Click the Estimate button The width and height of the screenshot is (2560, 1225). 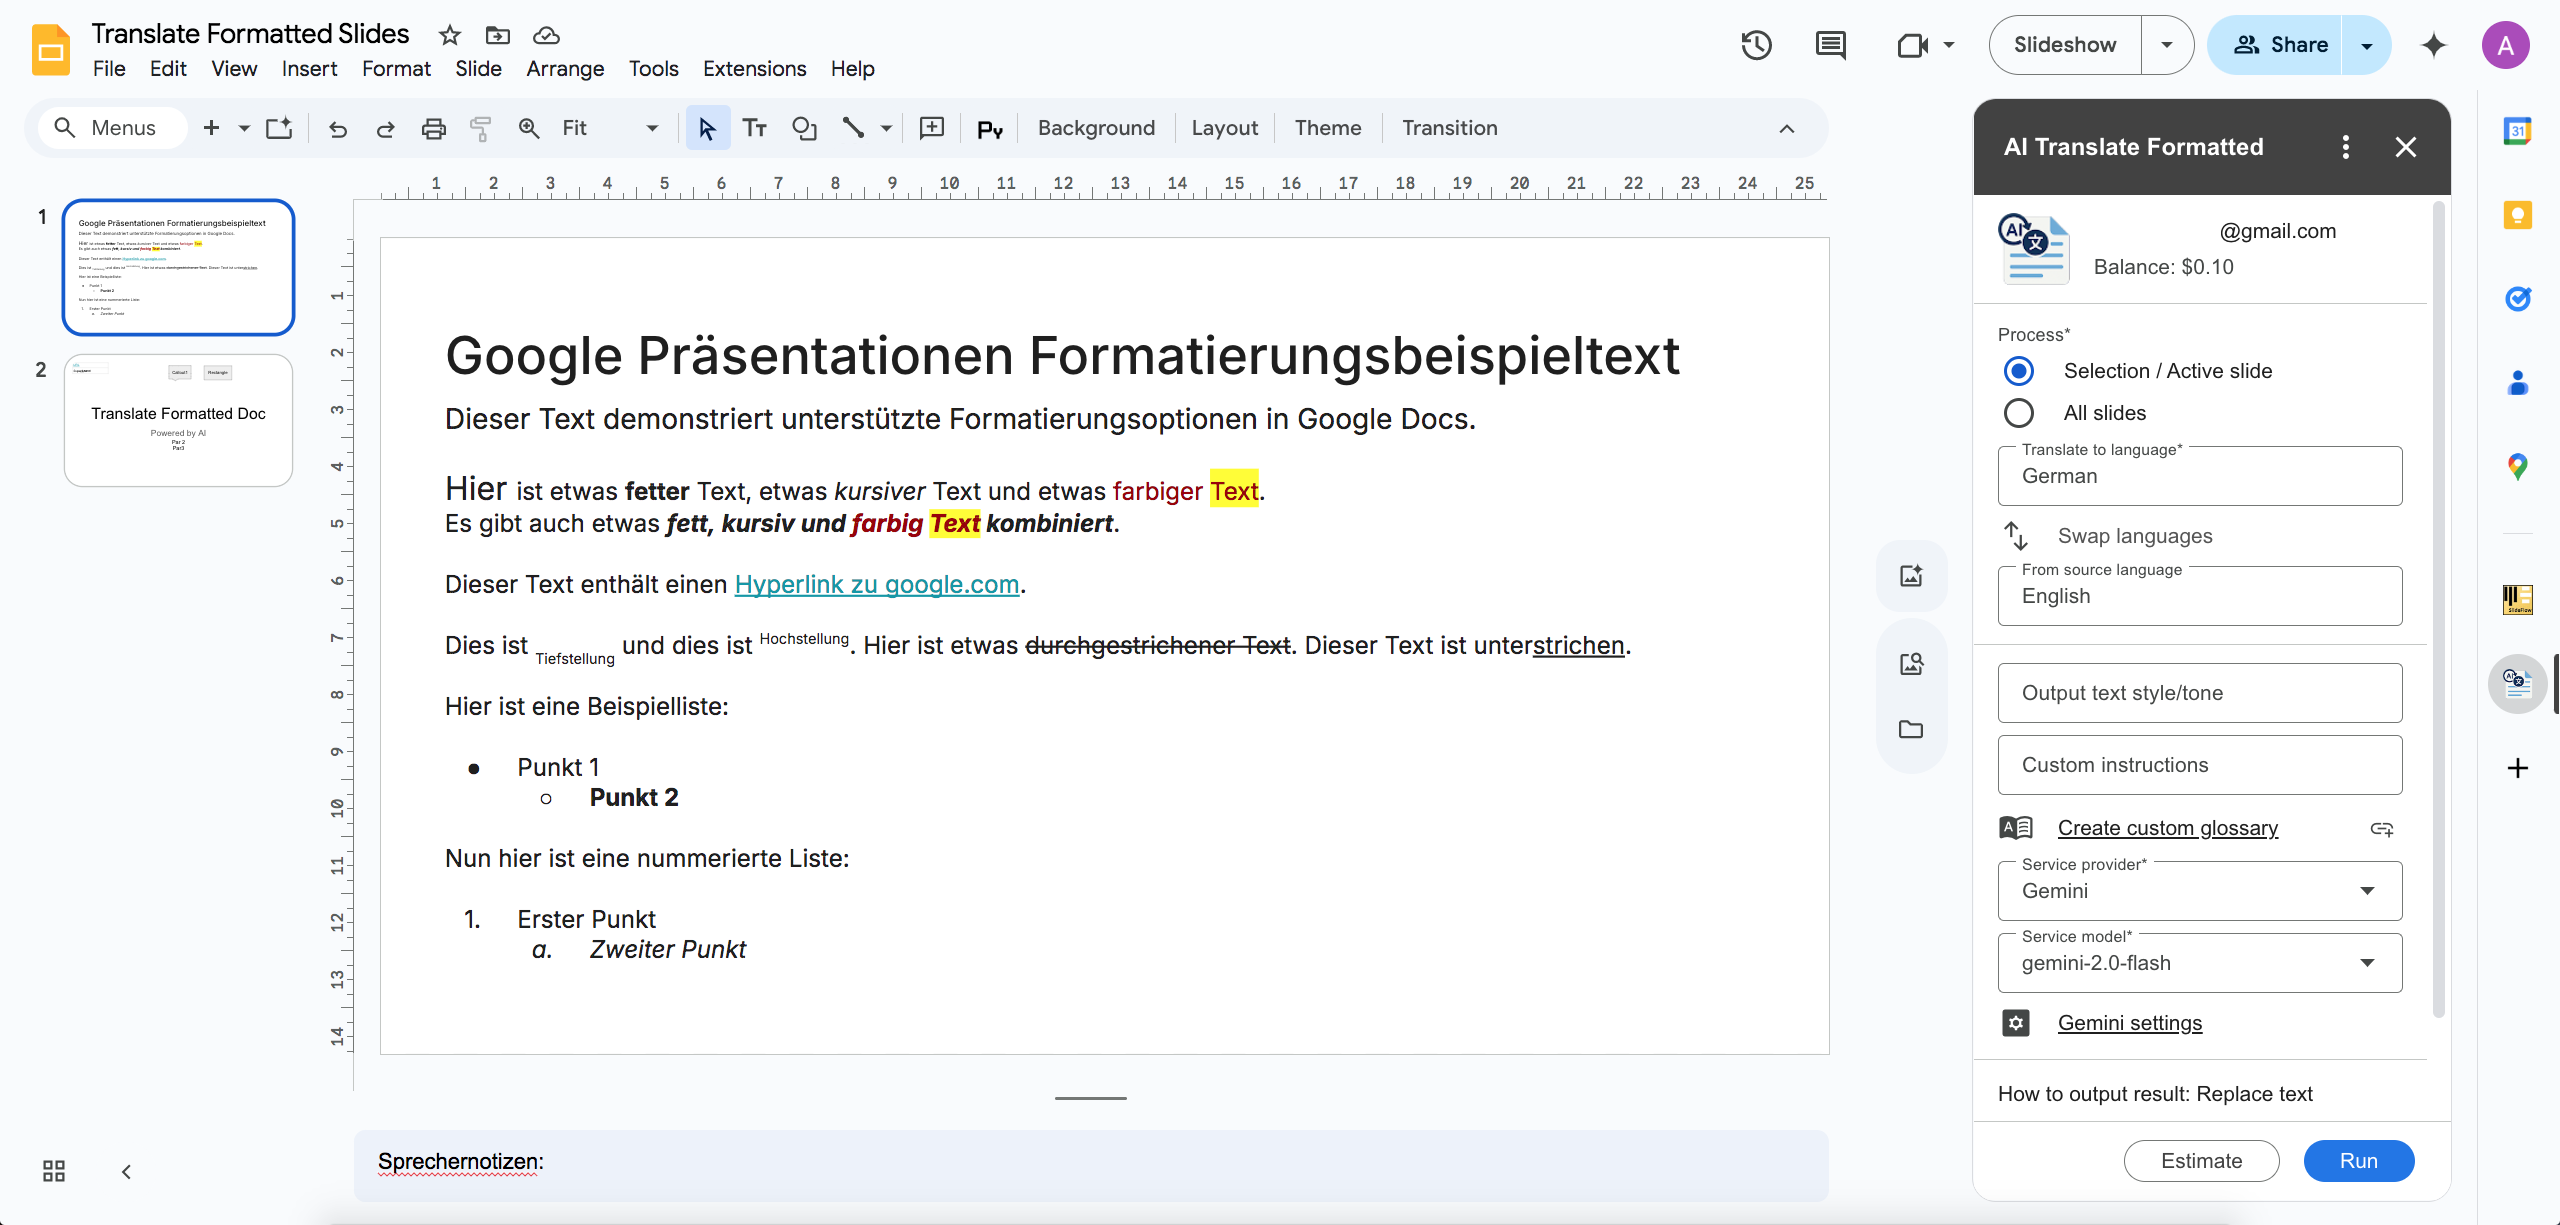click(2201, 1161)
